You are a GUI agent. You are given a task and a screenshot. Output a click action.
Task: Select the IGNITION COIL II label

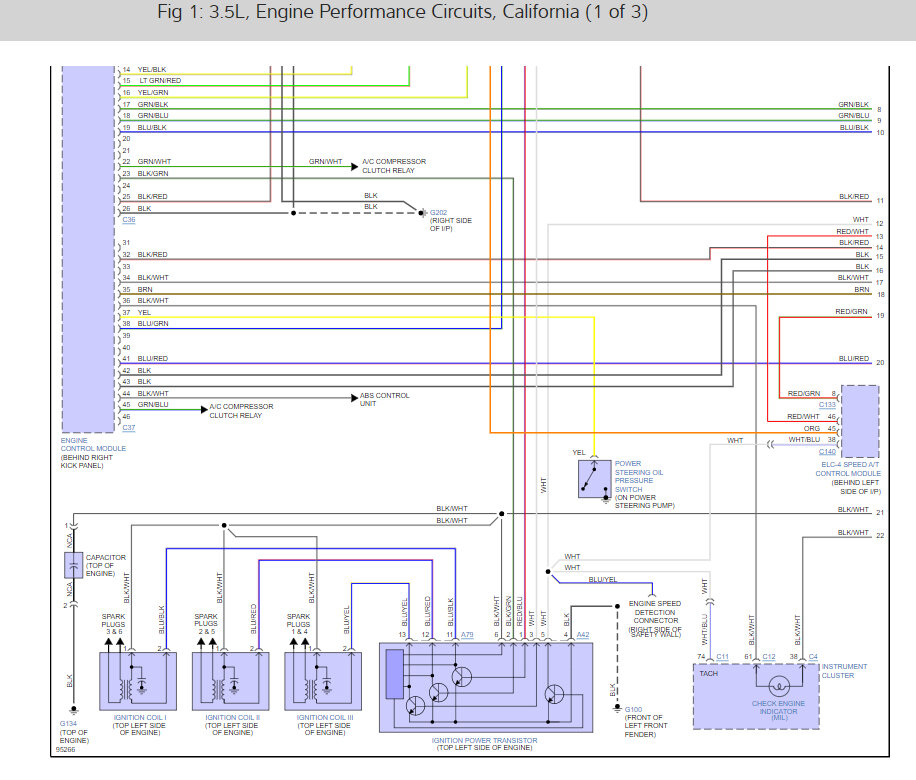(233, 717)
